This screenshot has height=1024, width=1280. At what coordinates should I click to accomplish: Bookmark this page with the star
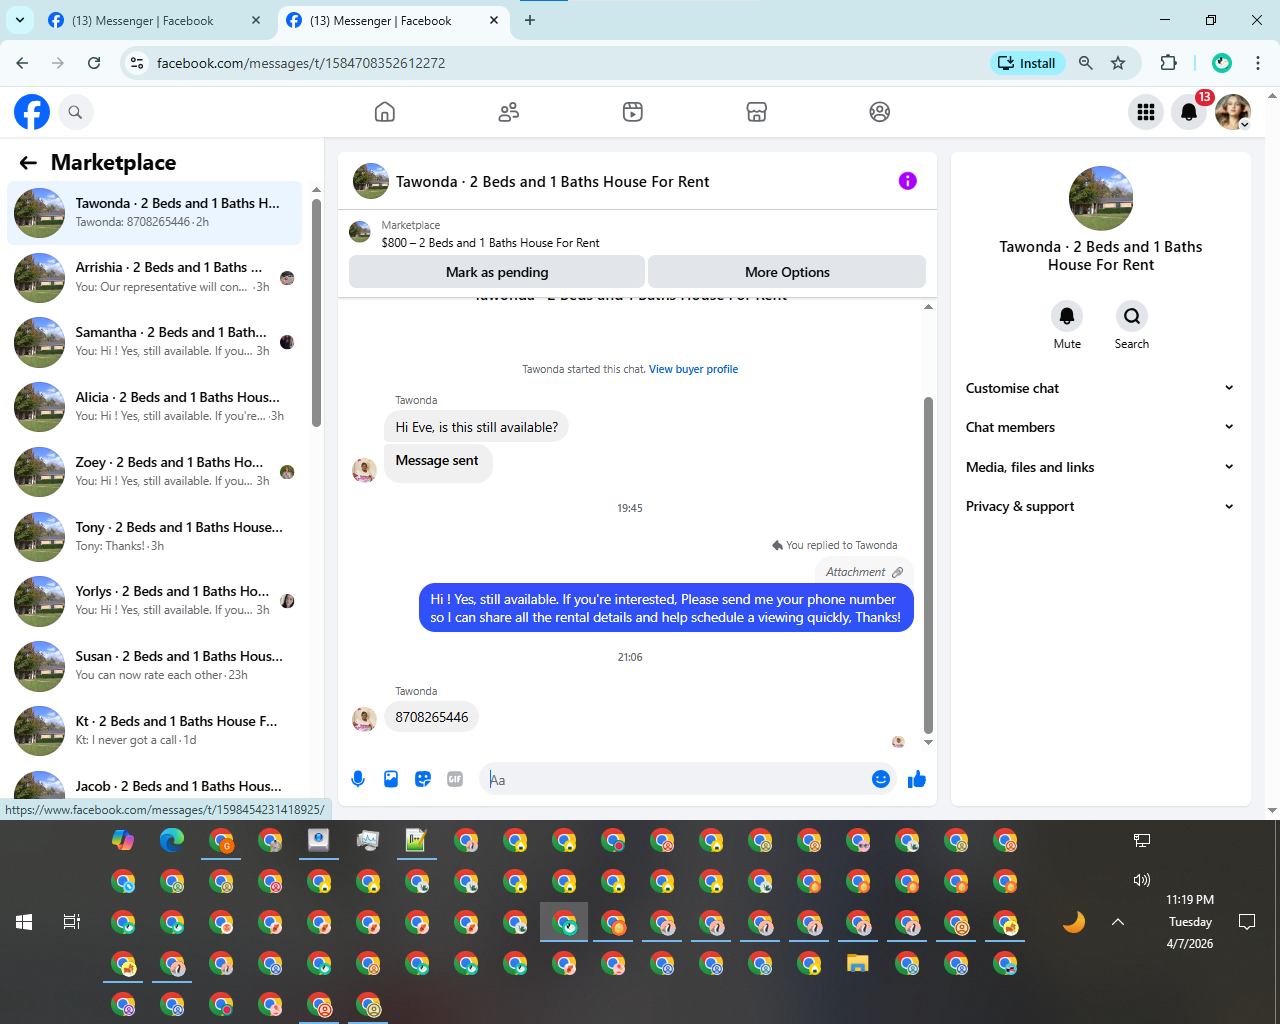(x=1118, y=63)
